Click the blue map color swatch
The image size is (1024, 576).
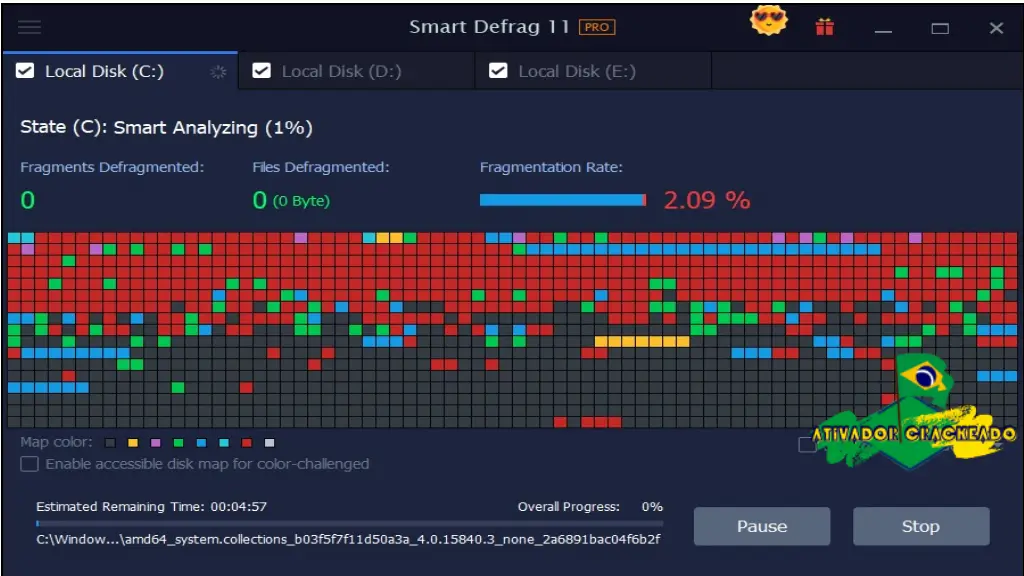[x=201, y=443]
